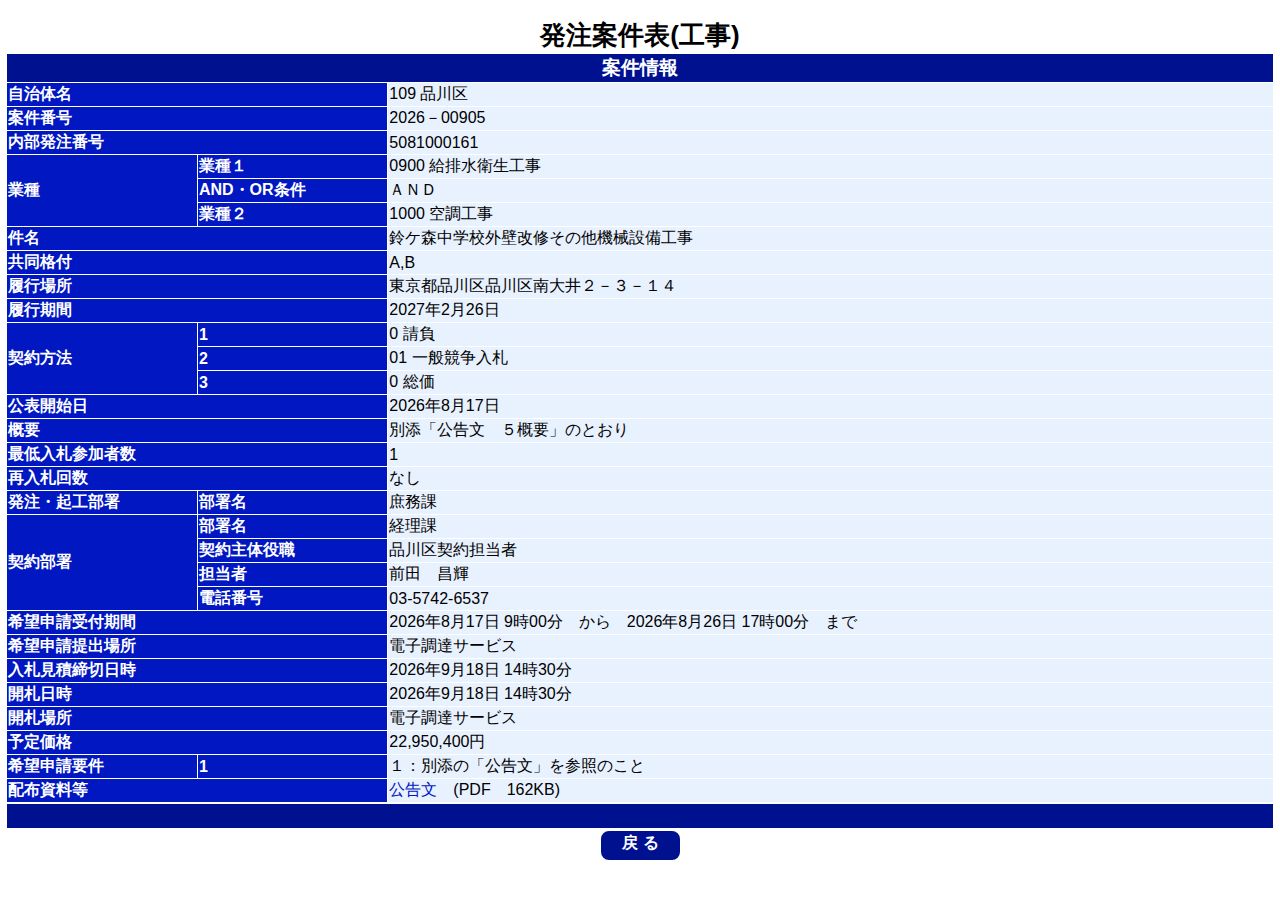Click the 件名 label
The height and width of the screenshot is (900, 1280).
tap(24, 238)
